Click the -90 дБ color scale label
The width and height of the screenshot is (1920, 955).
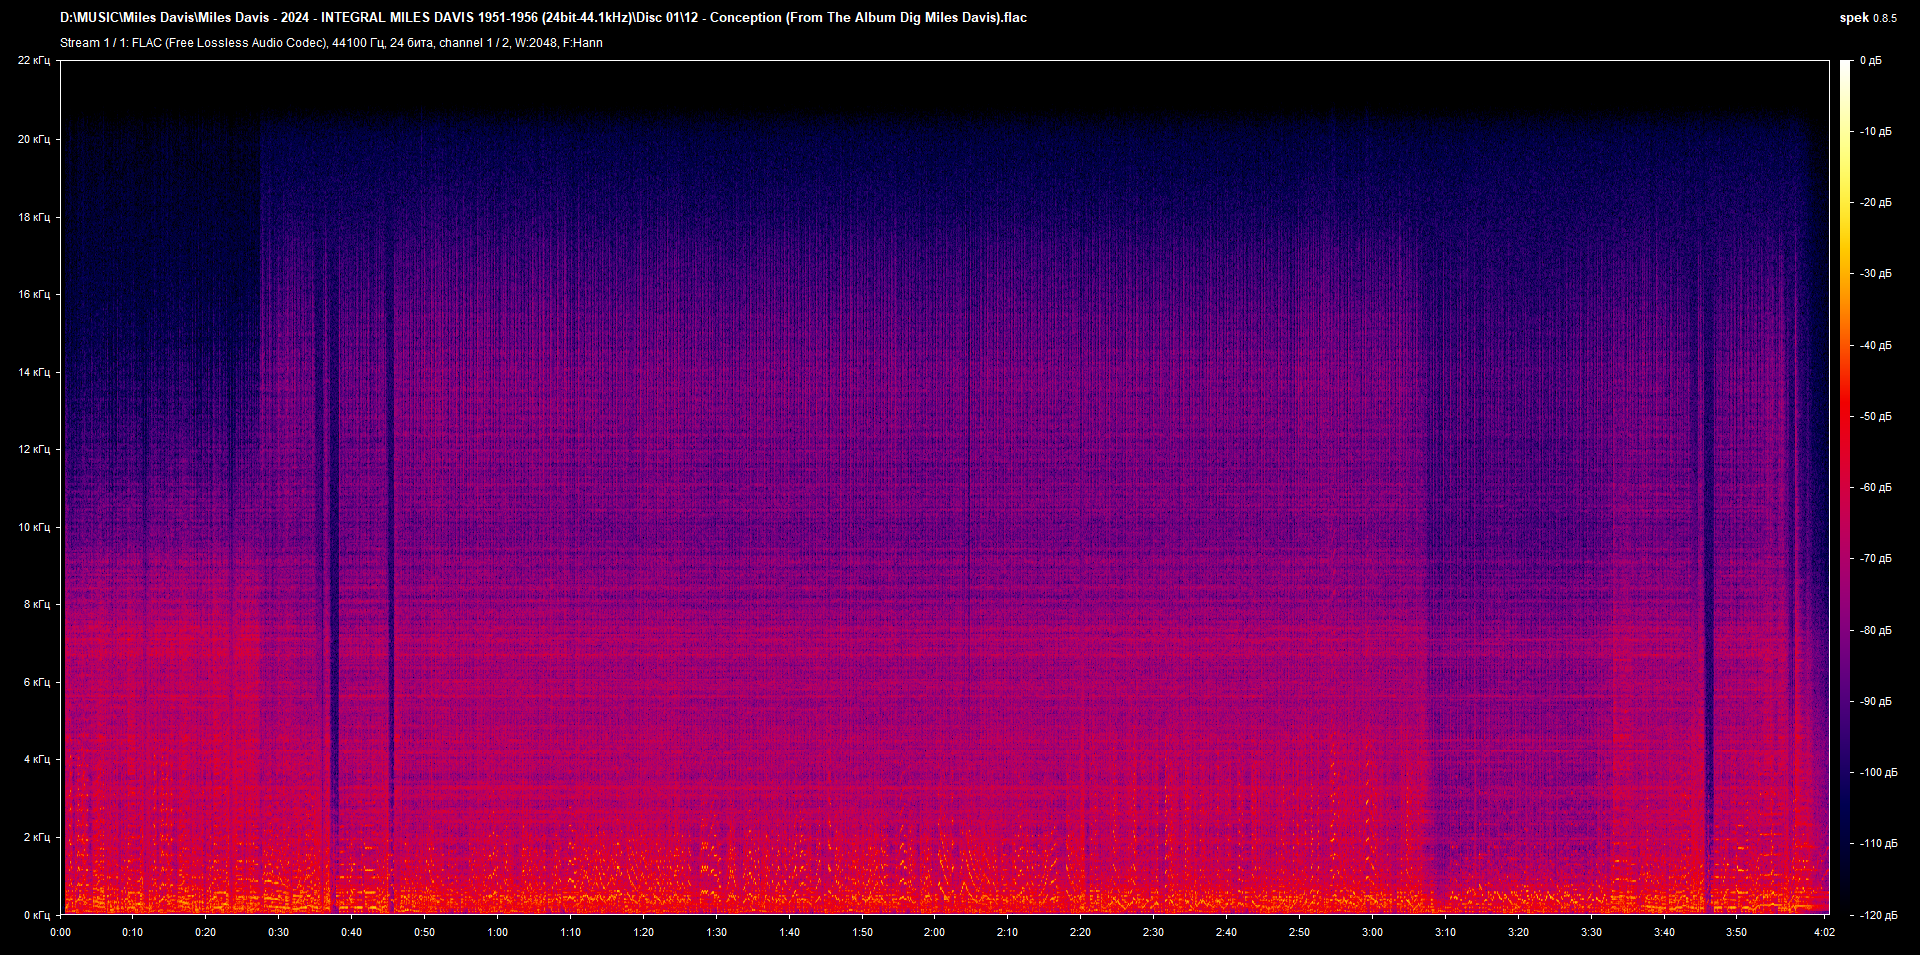[1875, 701]
